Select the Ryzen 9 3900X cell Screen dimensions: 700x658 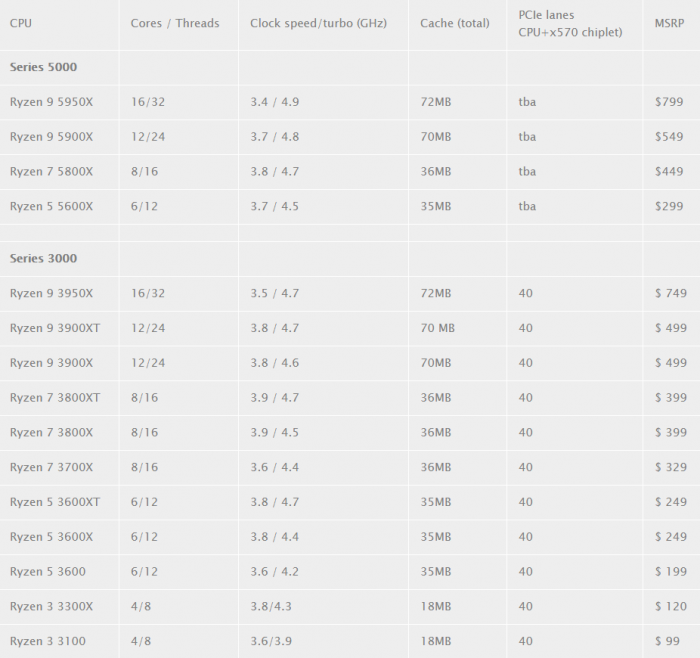[x=51, y=363]
